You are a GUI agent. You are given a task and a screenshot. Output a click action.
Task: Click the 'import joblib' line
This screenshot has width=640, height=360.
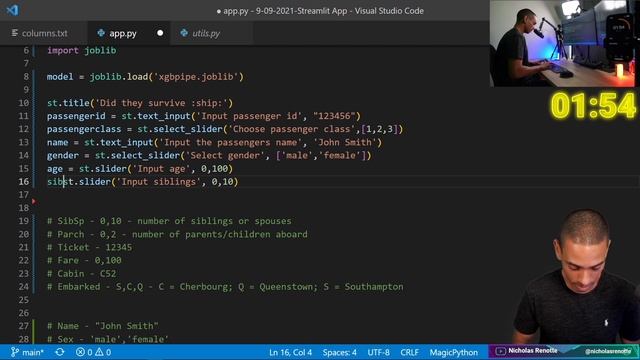point(82,51)
